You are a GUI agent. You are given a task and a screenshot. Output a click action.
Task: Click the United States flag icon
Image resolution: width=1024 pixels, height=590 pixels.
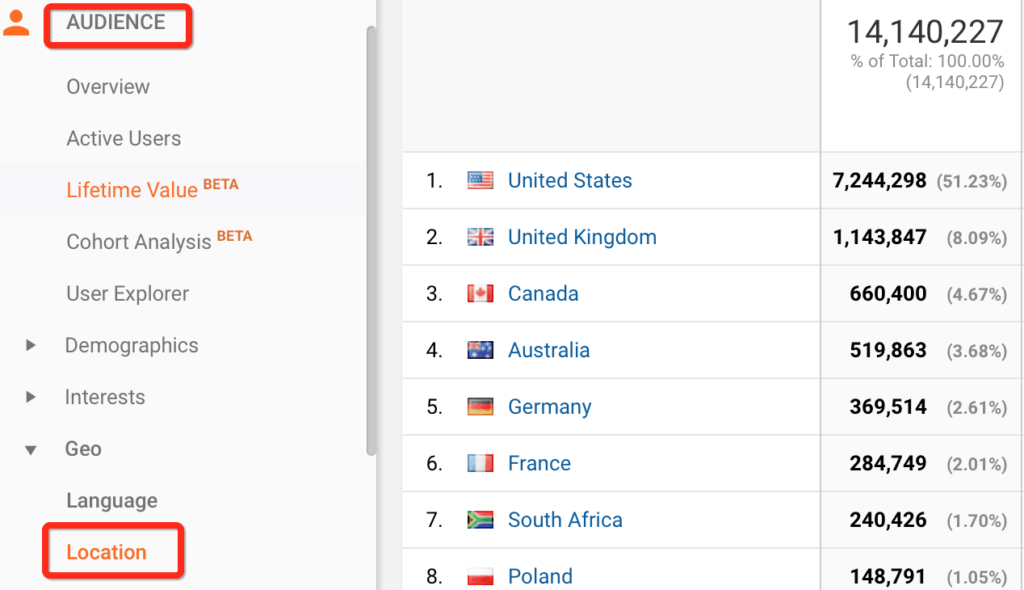[480, 180]
